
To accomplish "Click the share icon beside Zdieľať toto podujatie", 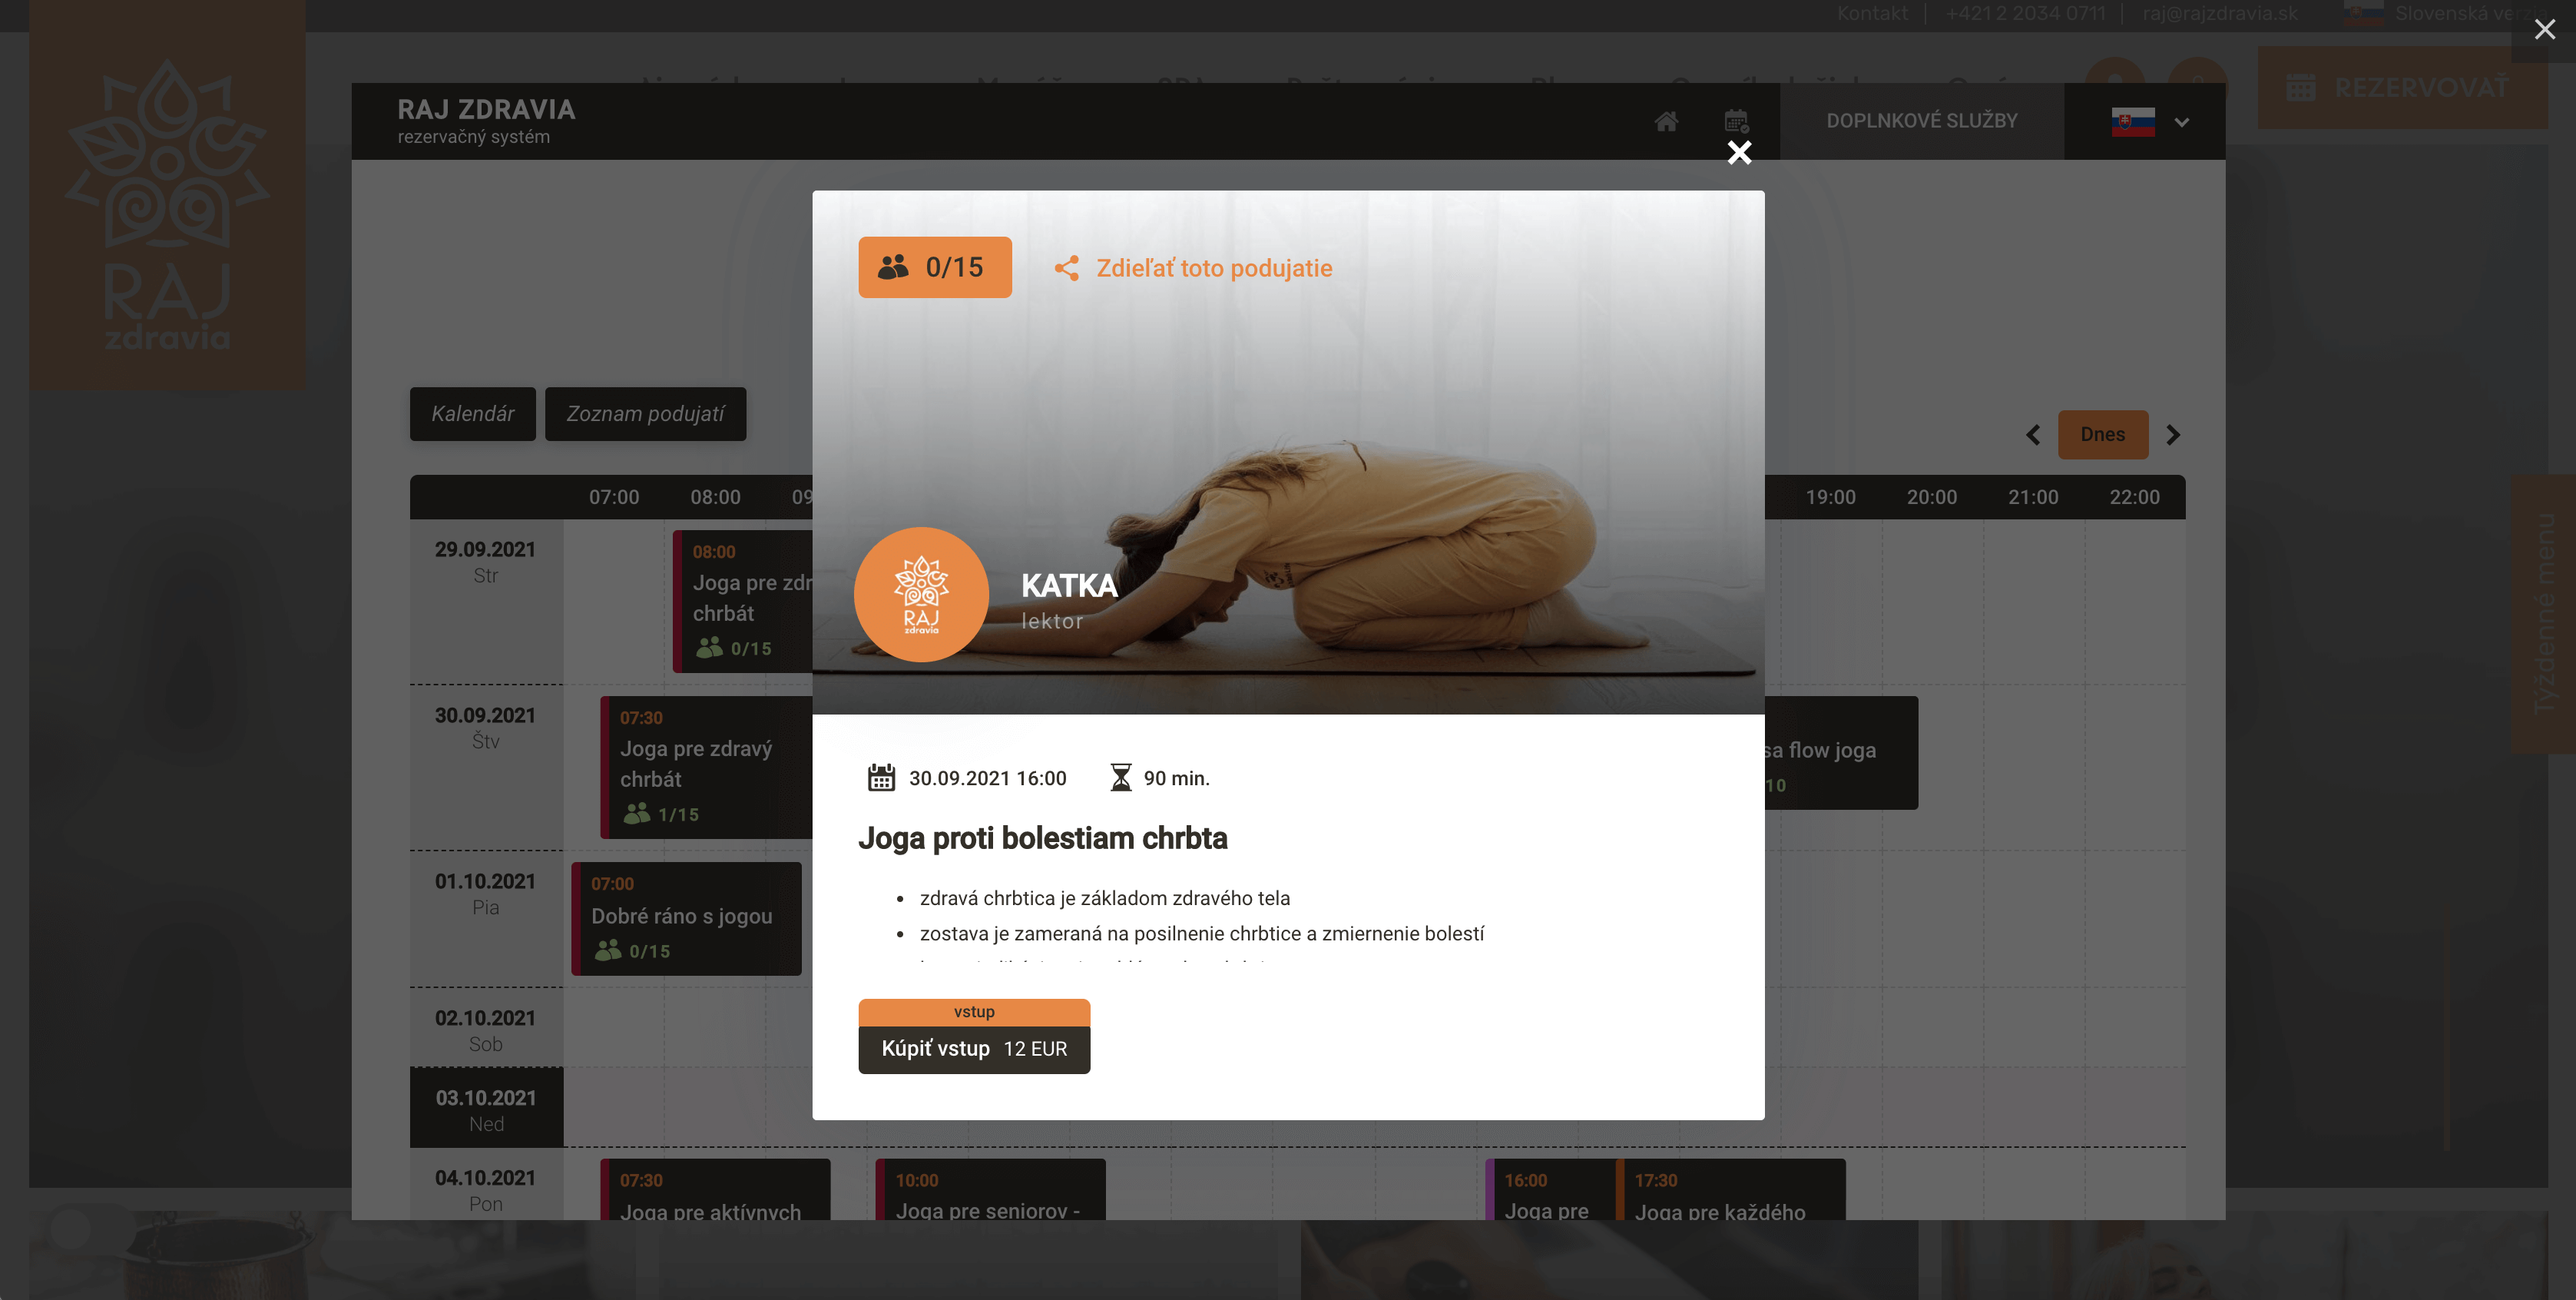I will (x=1067, y=268).
